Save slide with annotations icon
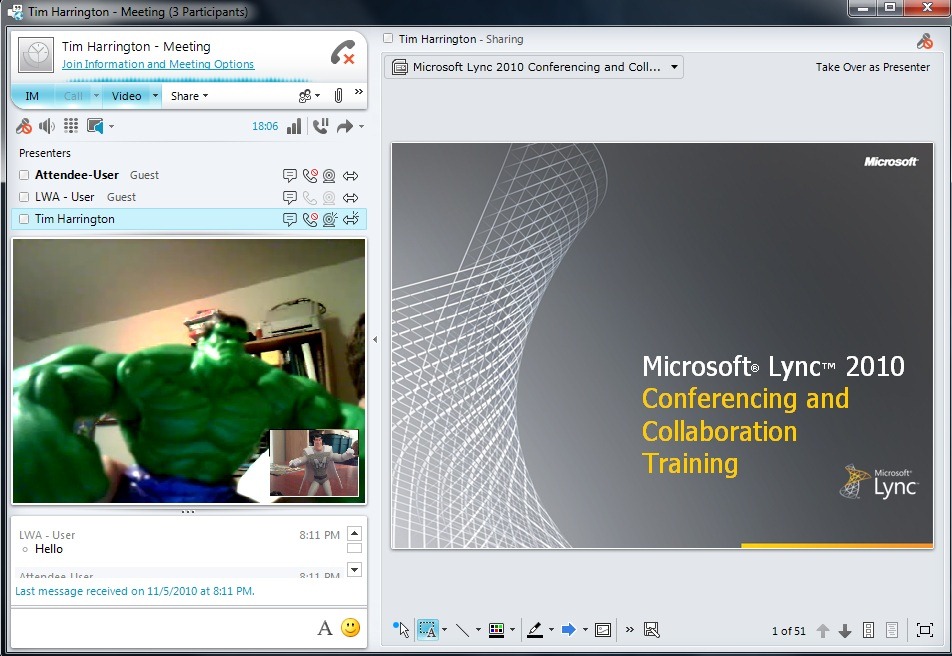Screen dimensions: 952x656 coord(651,630)
